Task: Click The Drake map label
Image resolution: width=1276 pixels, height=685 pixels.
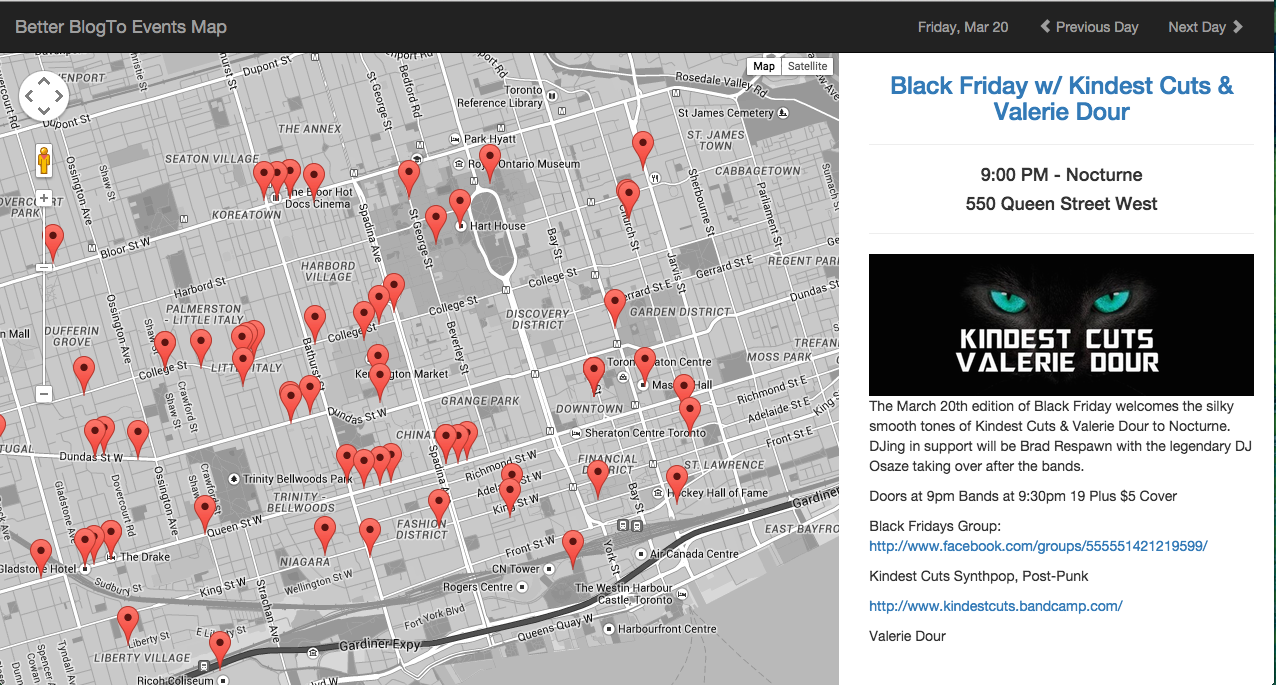Action: pyautogui.click(x=146, y=557)
